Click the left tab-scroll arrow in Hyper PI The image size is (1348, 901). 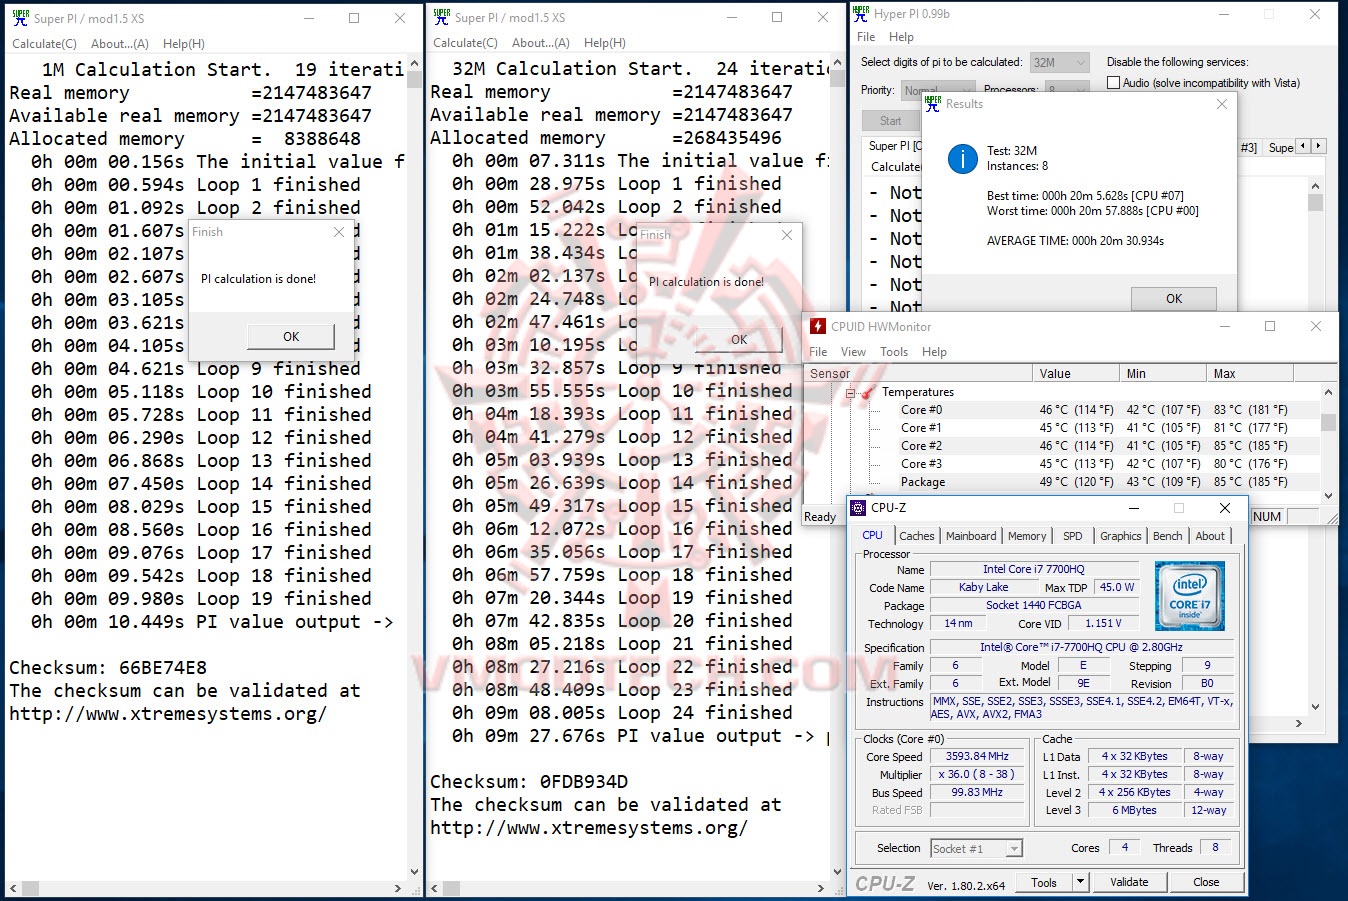pos(1303,146)
